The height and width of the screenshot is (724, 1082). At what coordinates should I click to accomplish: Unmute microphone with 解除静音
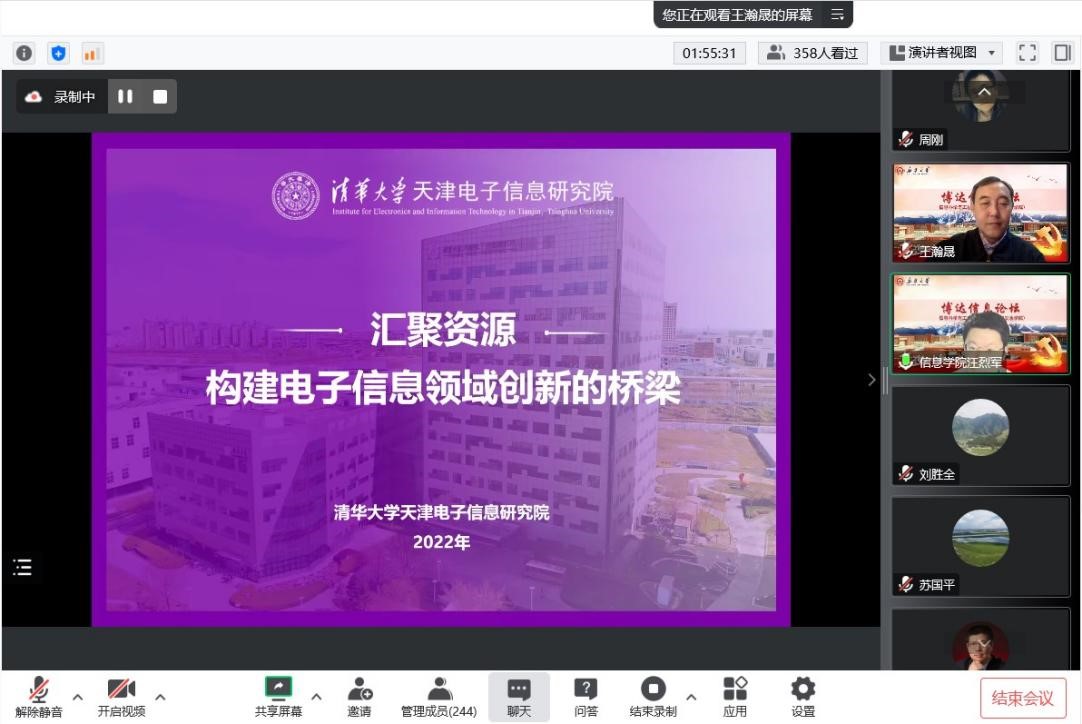[38, 697]
